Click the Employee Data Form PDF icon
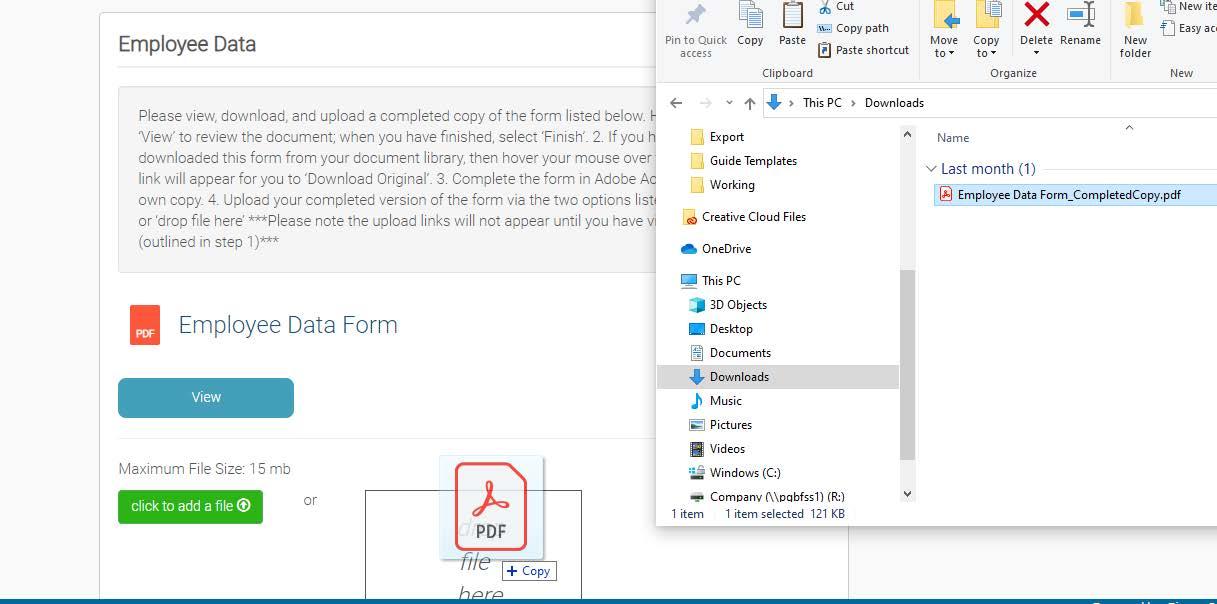Viewport: 1217px width, 604px height. 145,325
